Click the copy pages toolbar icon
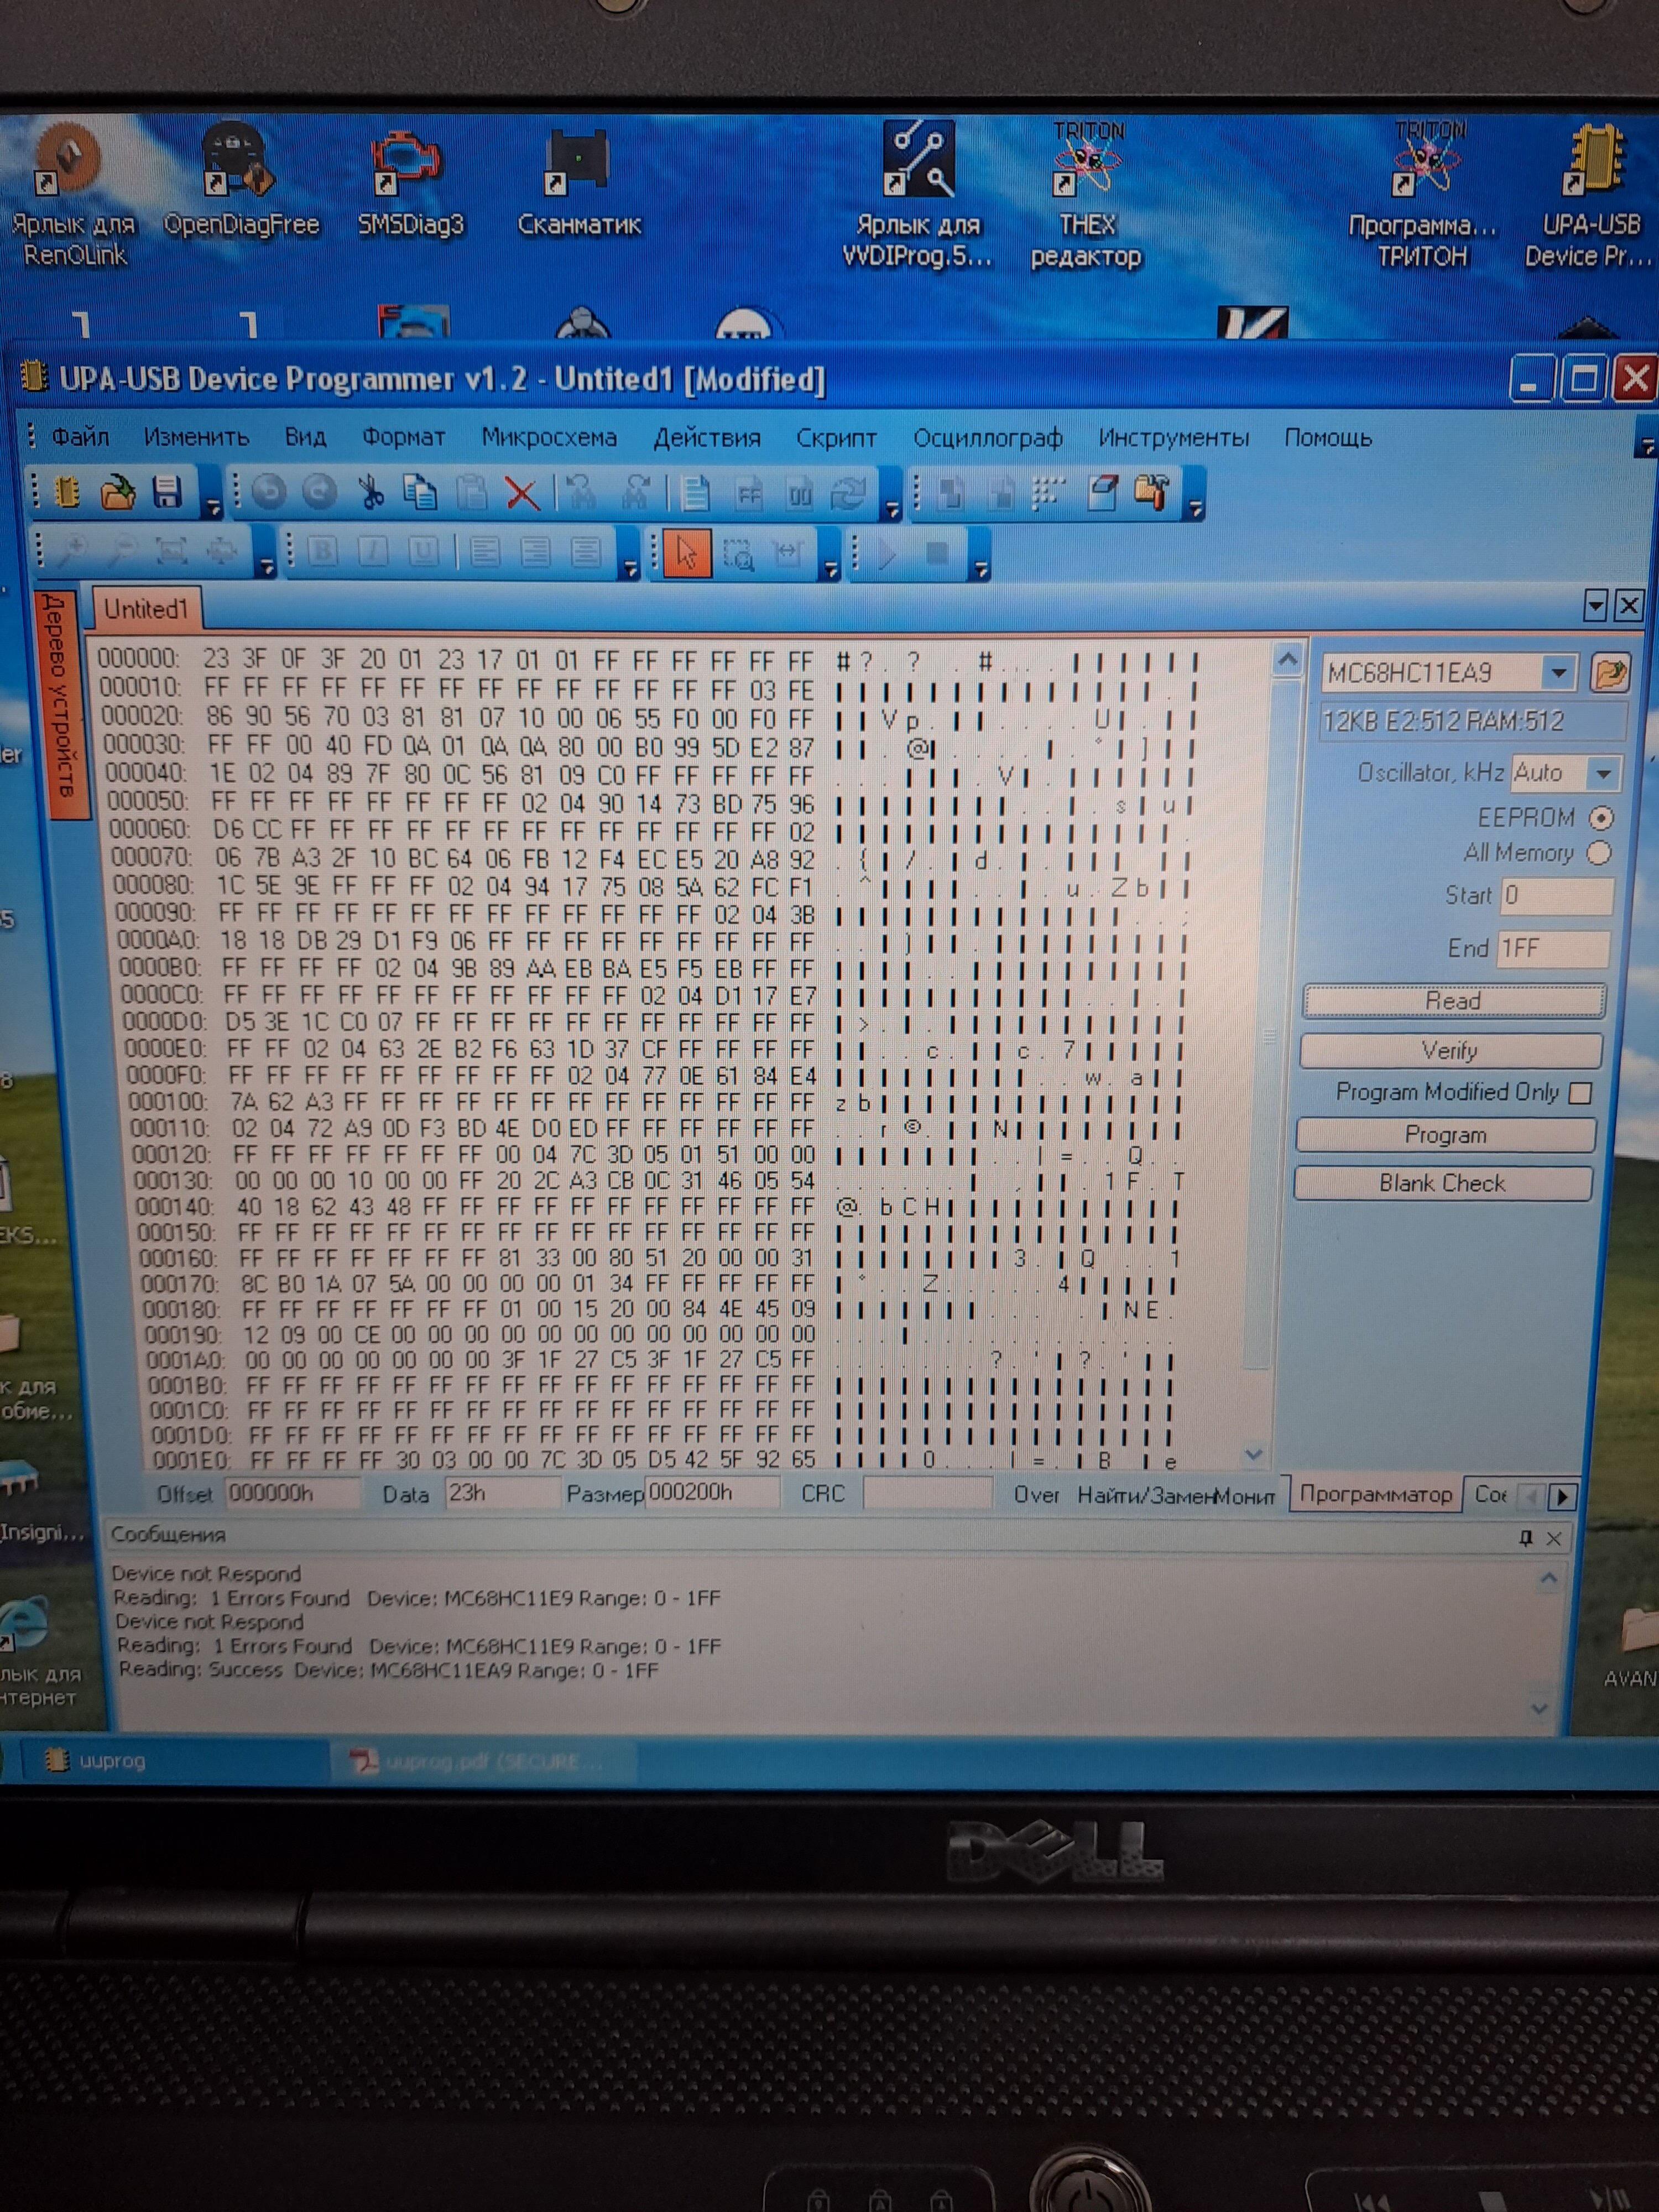Screen dimensions: 1659x2212 click(x=420, y=492)
